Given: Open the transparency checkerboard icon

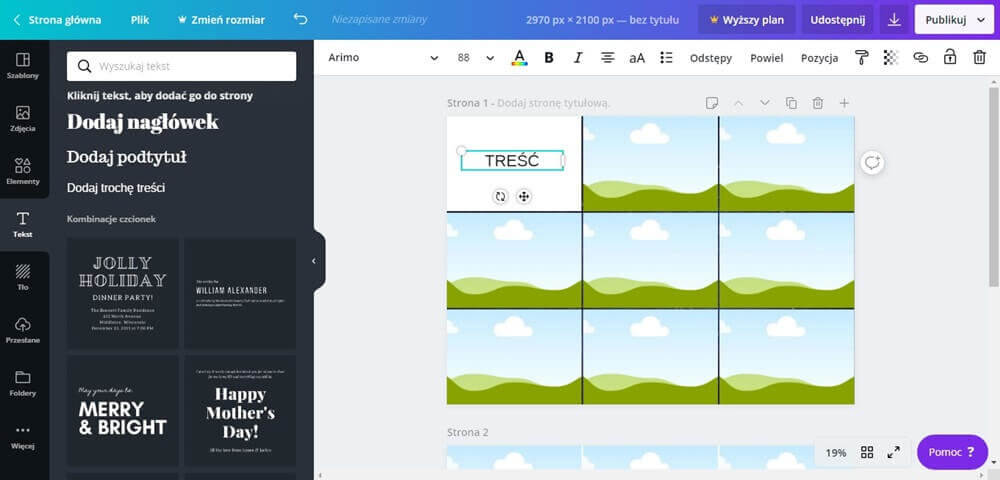Looking at the screenshot, I should coord(891,58).
